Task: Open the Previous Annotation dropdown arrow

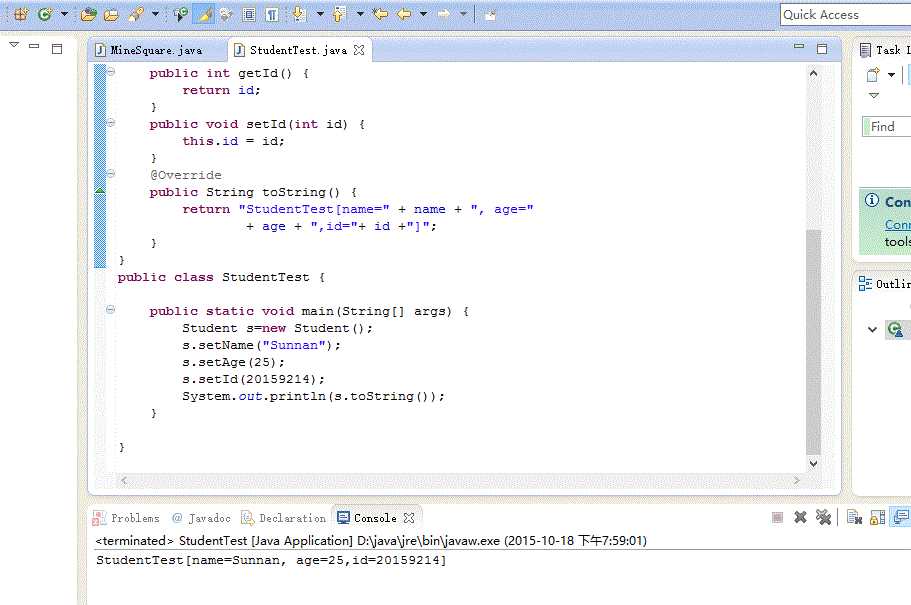Action: click(x=360, y=14)
